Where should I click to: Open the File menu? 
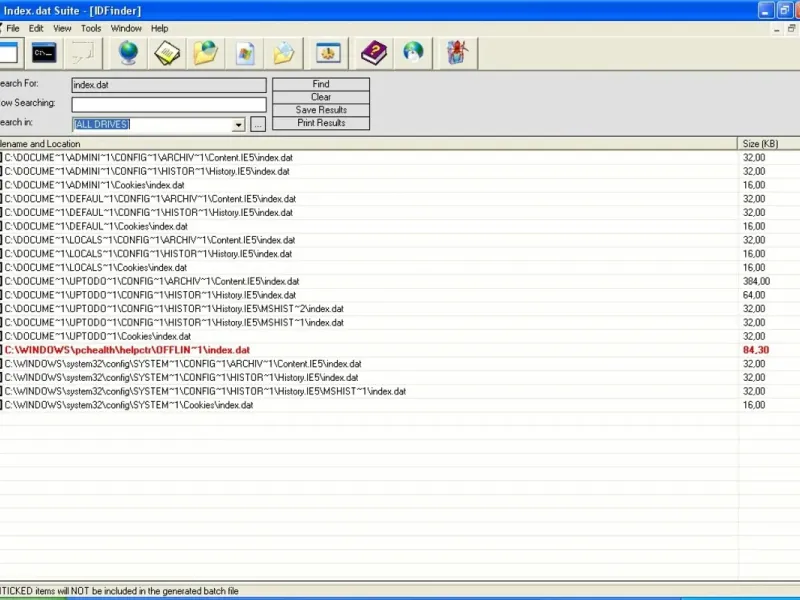point(13,29)
